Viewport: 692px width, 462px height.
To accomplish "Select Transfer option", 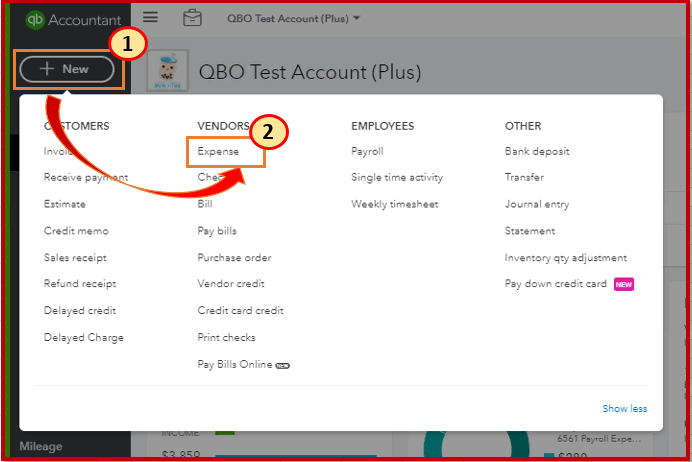I will tap(524, 177).
